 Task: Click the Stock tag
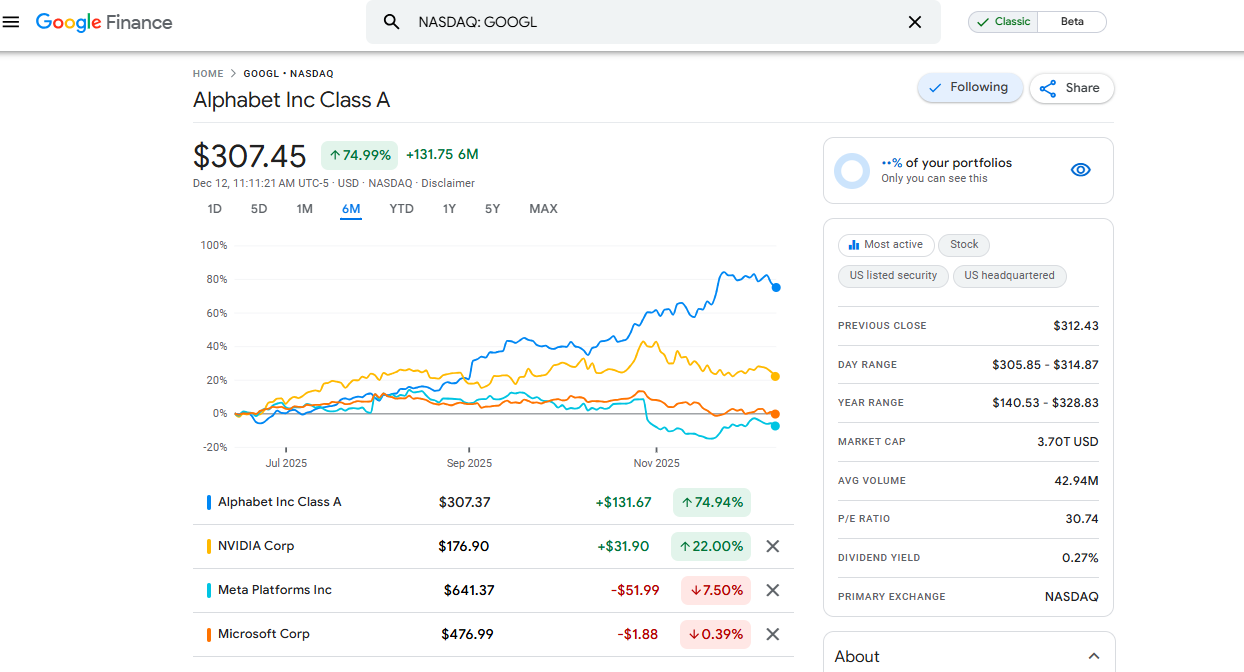964,245
